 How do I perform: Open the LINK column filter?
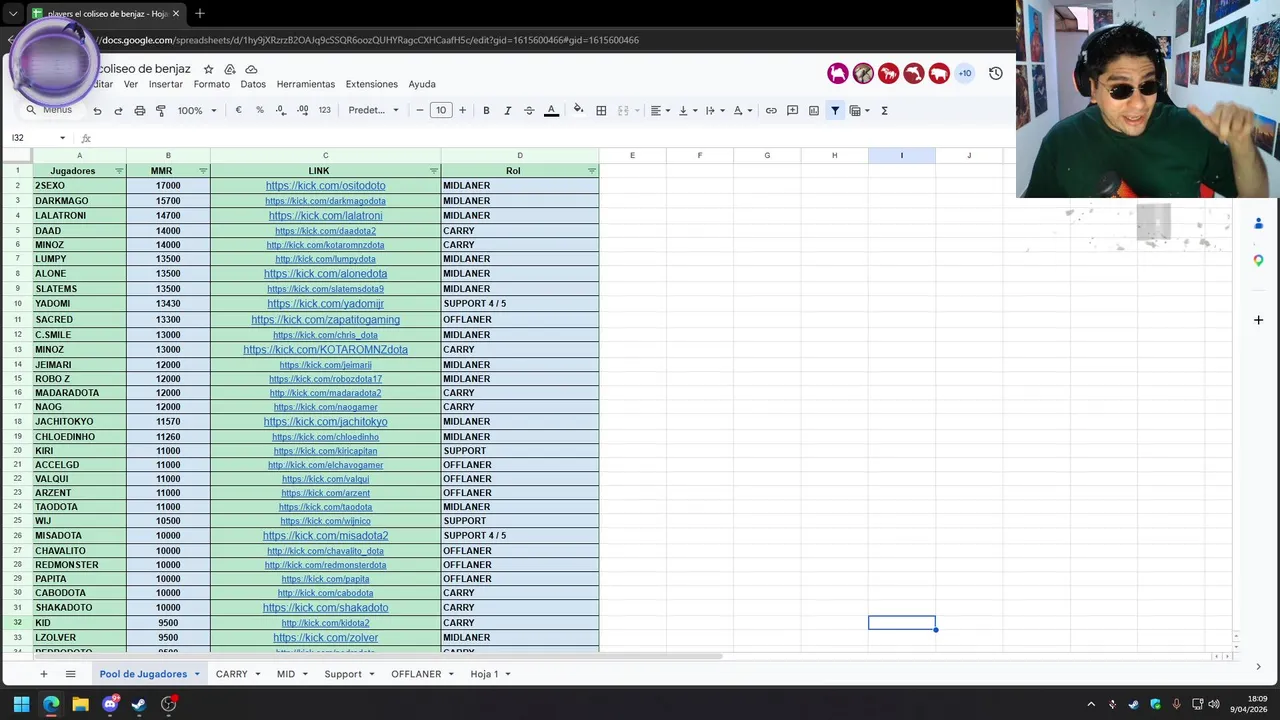(x=434, y=171)
